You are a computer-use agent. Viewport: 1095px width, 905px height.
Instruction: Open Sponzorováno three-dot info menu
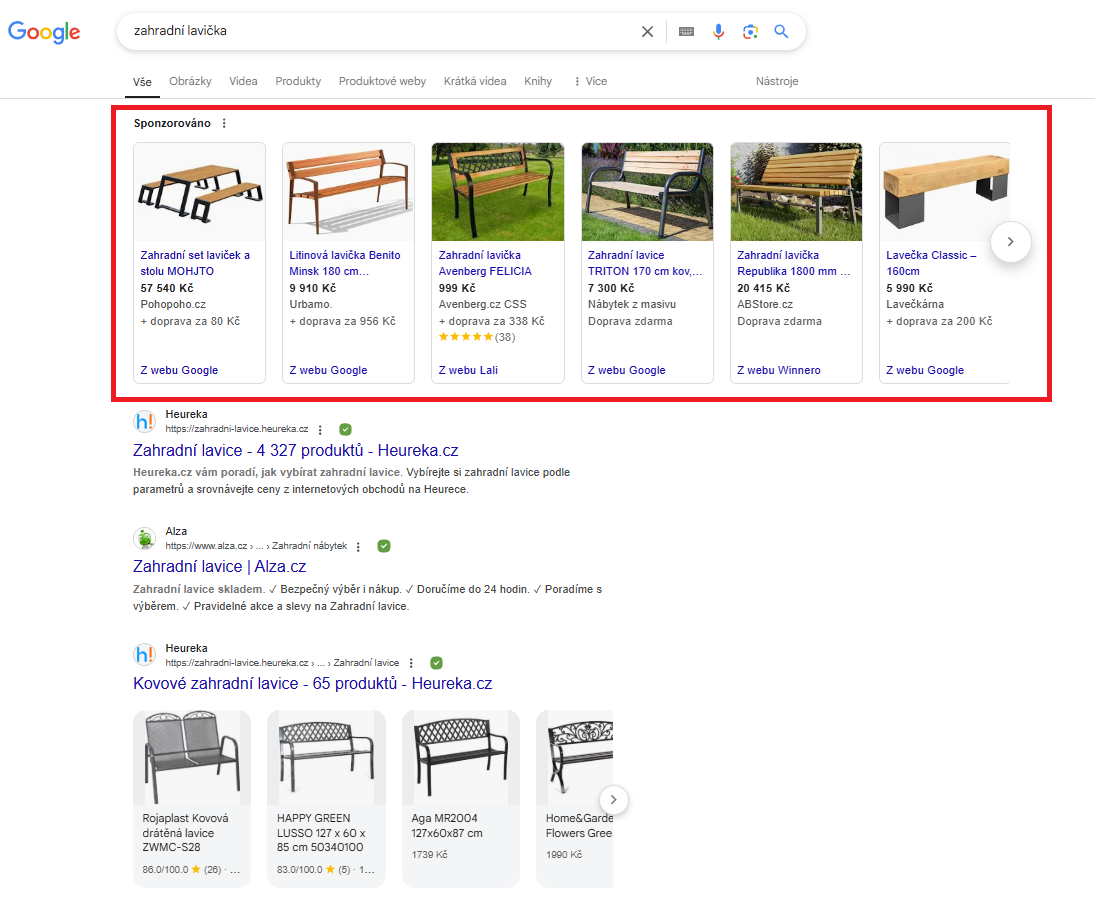coord(224,123)
